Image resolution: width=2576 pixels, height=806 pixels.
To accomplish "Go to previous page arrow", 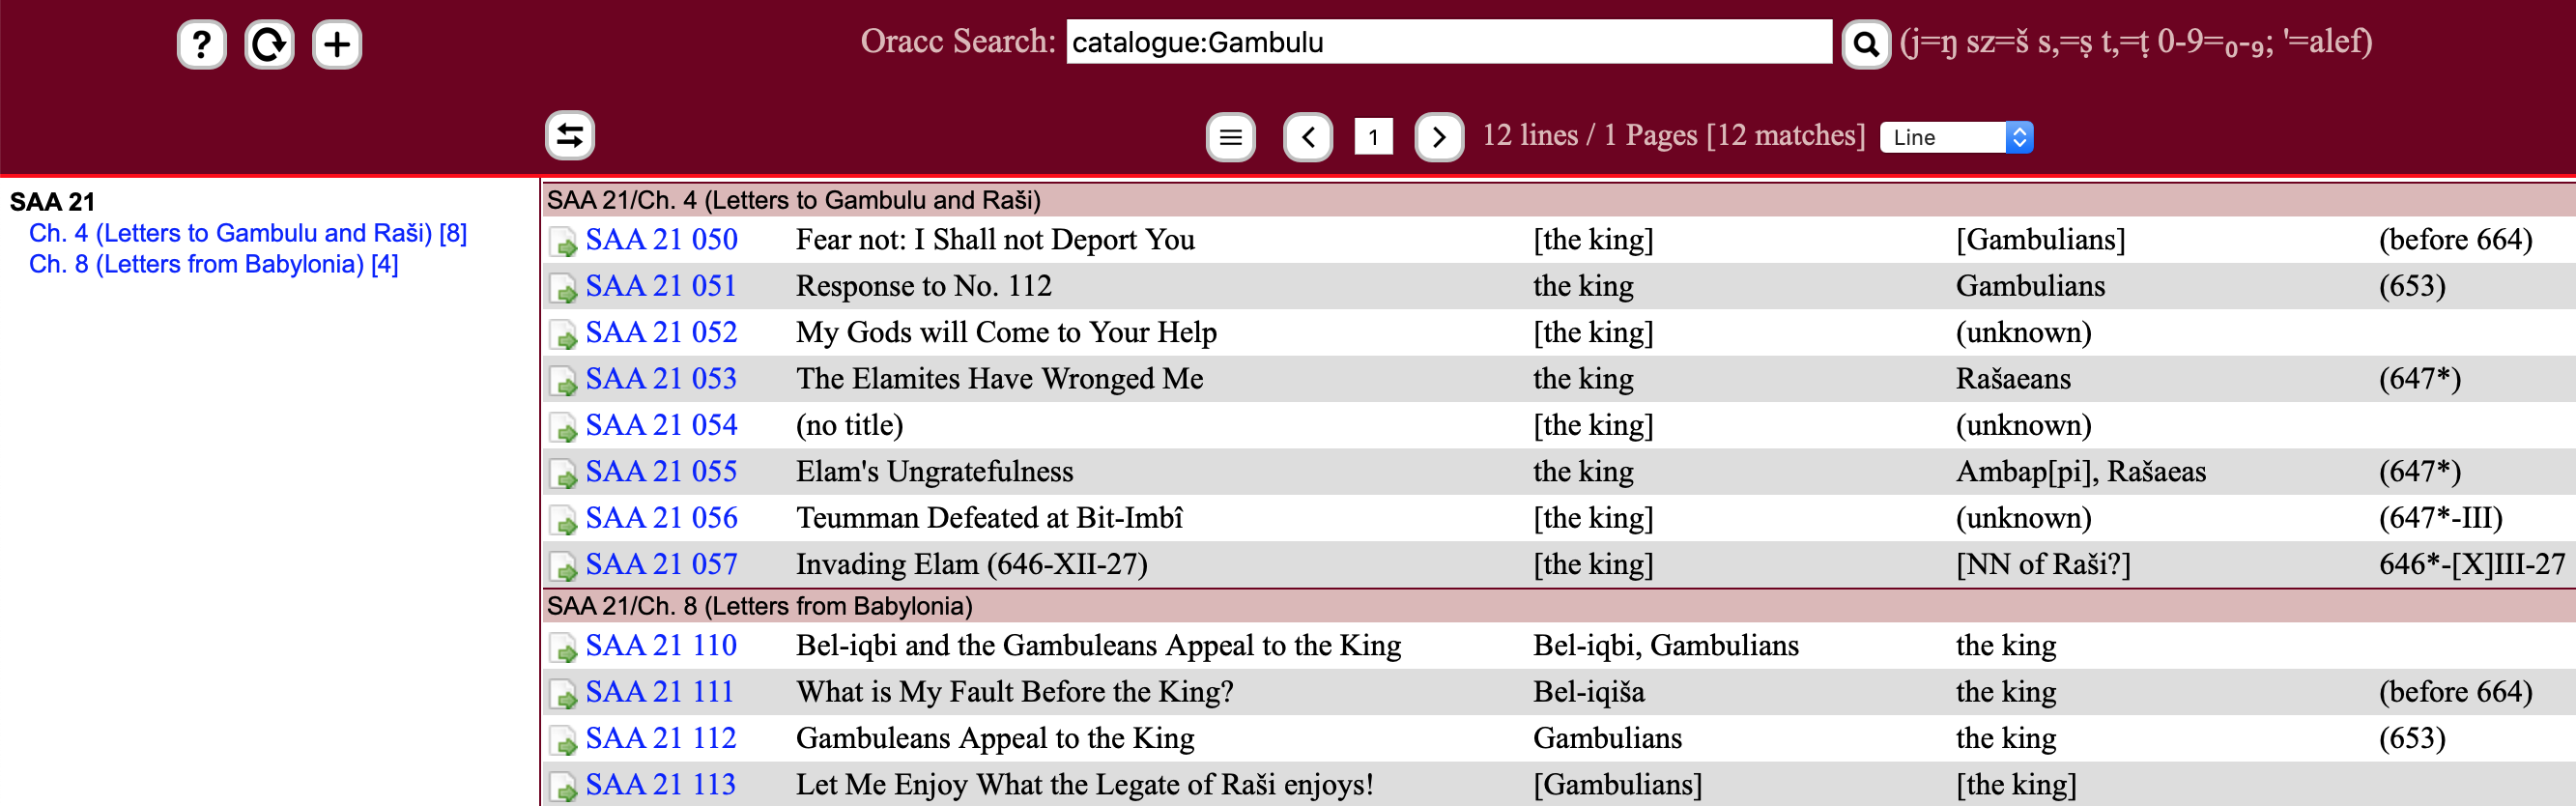I will 1308,137.
